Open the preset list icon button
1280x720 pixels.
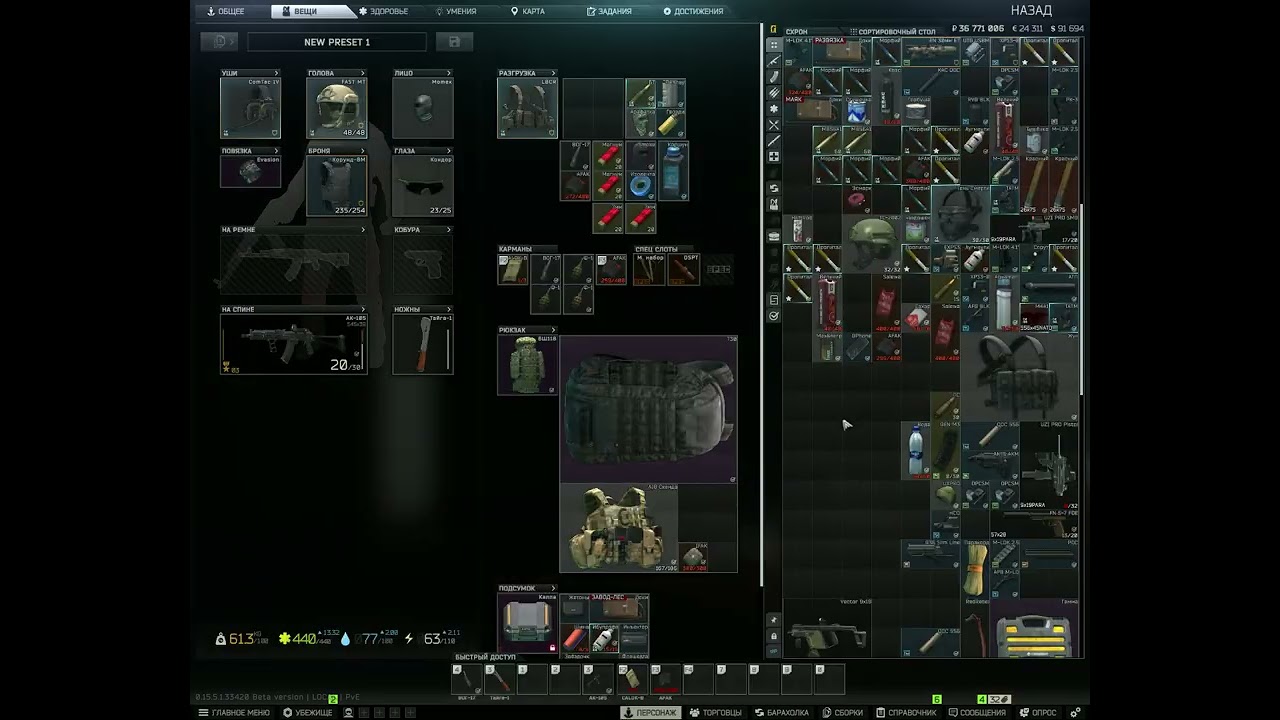pos(219,42)
